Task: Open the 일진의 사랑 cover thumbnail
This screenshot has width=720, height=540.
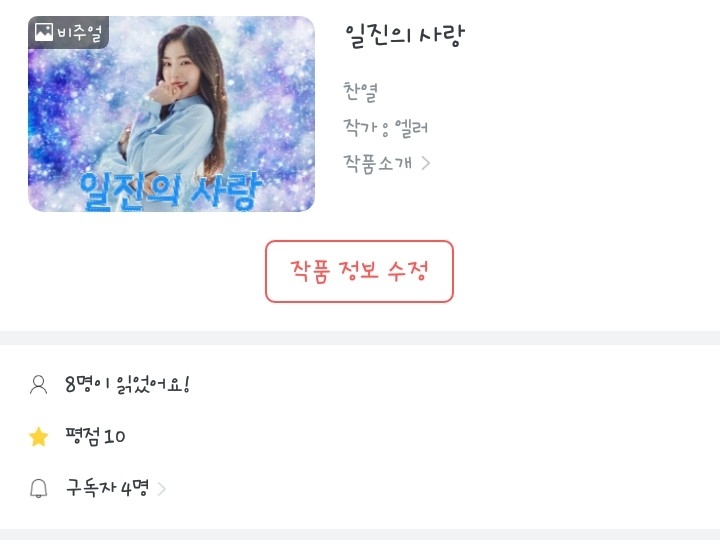Action: pyautogui.click(x=171, y=114)
